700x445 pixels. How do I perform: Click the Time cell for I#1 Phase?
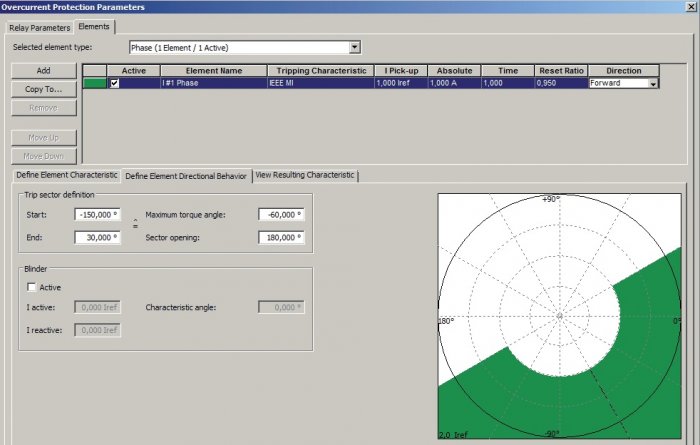pos(508,83)
